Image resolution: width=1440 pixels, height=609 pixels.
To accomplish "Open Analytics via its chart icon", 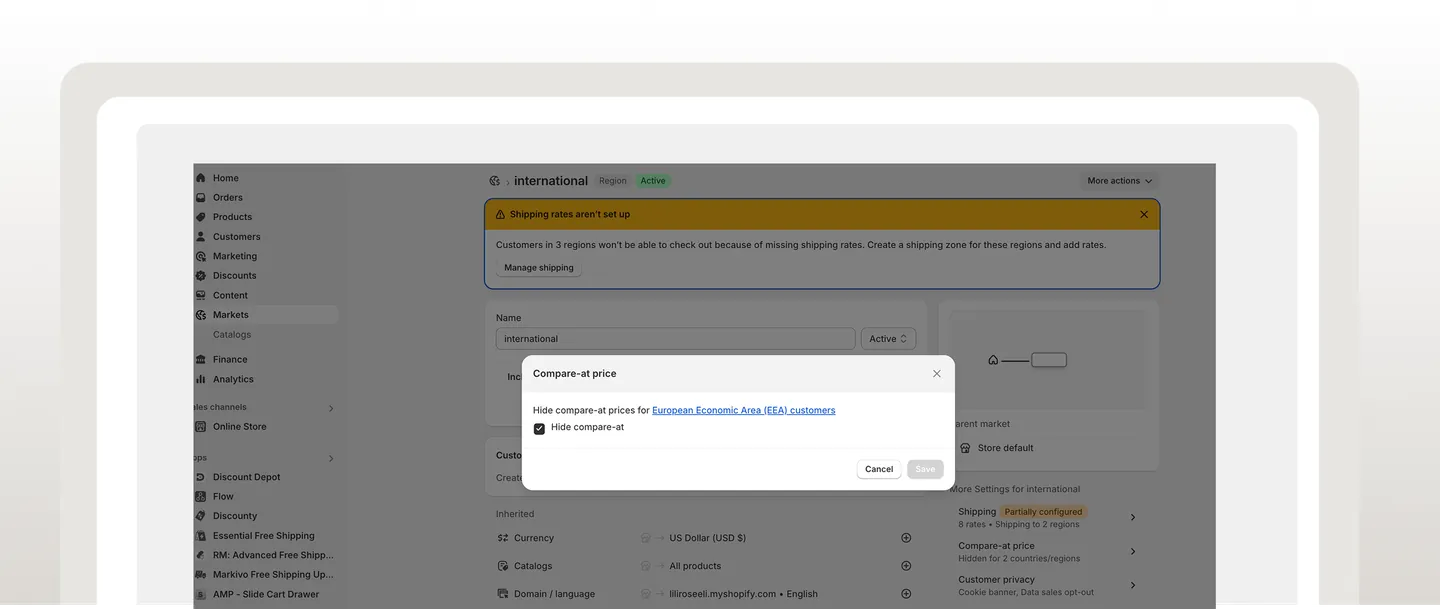I will [201, 379].
